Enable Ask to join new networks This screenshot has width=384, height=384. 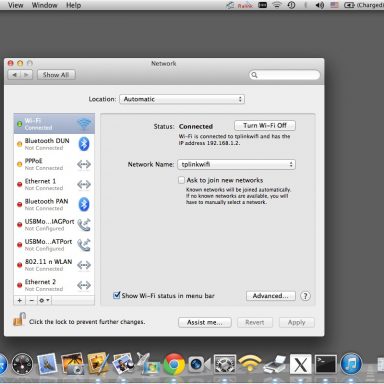181,180
